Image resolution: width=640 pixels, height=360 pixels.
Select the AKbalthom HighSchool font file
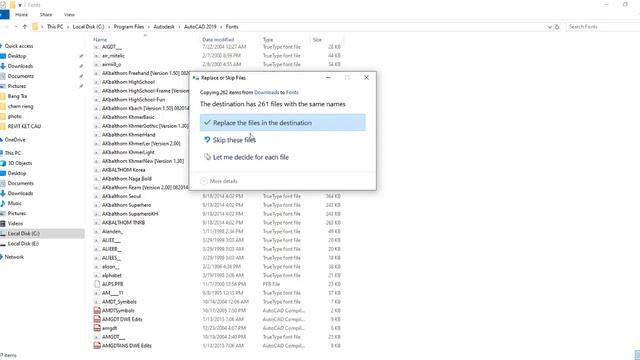click(x=128, y=82)
